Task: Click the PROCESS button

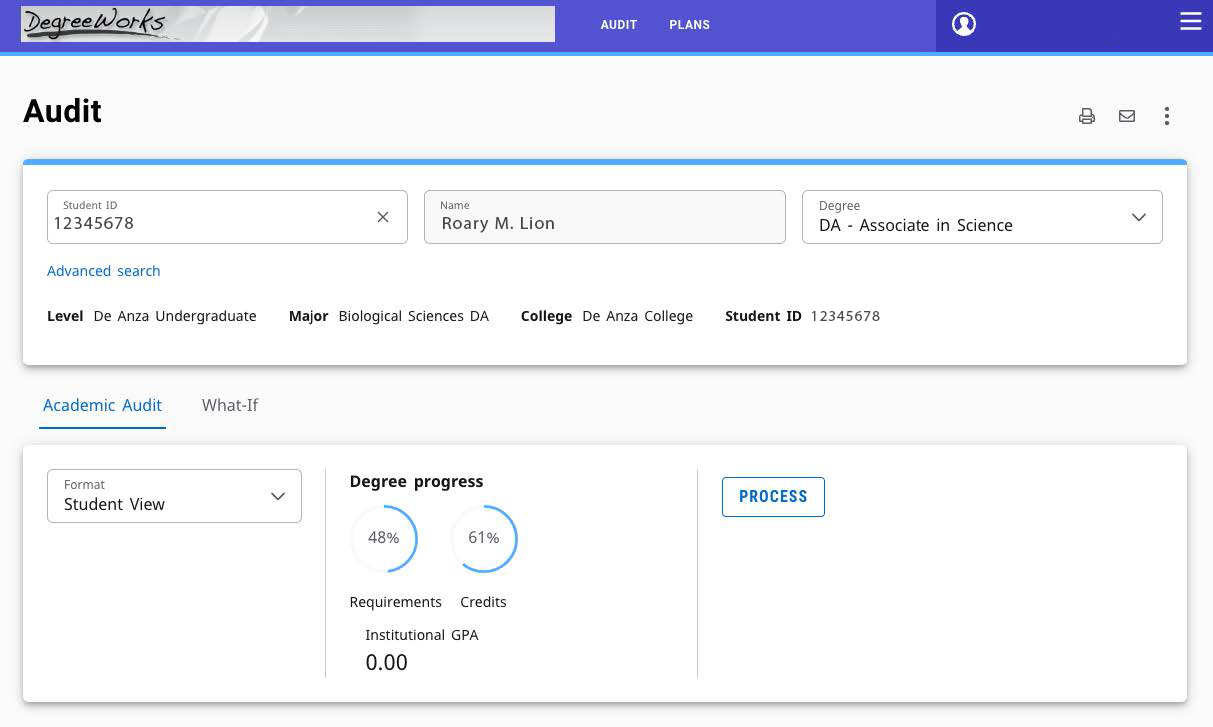Action: [773, 496]
